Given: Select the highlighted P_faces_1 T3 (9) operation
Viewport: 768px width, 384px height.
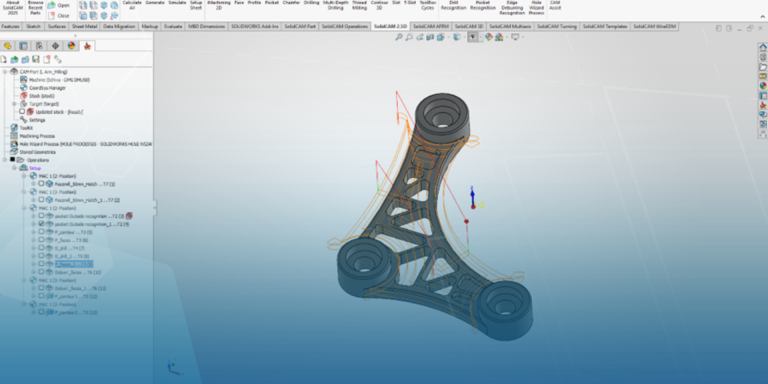Looking at the screenshot, I should click(x=74, y=264).
